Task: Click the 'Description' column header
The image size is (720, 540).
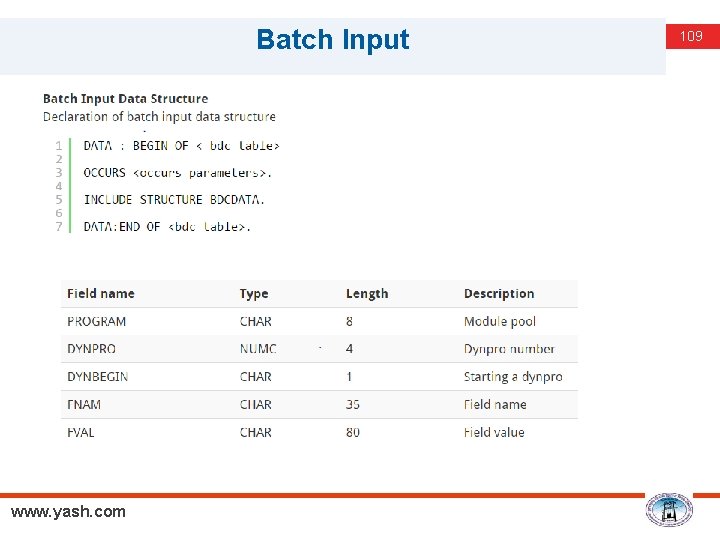Action: click(x=499, y=293)
